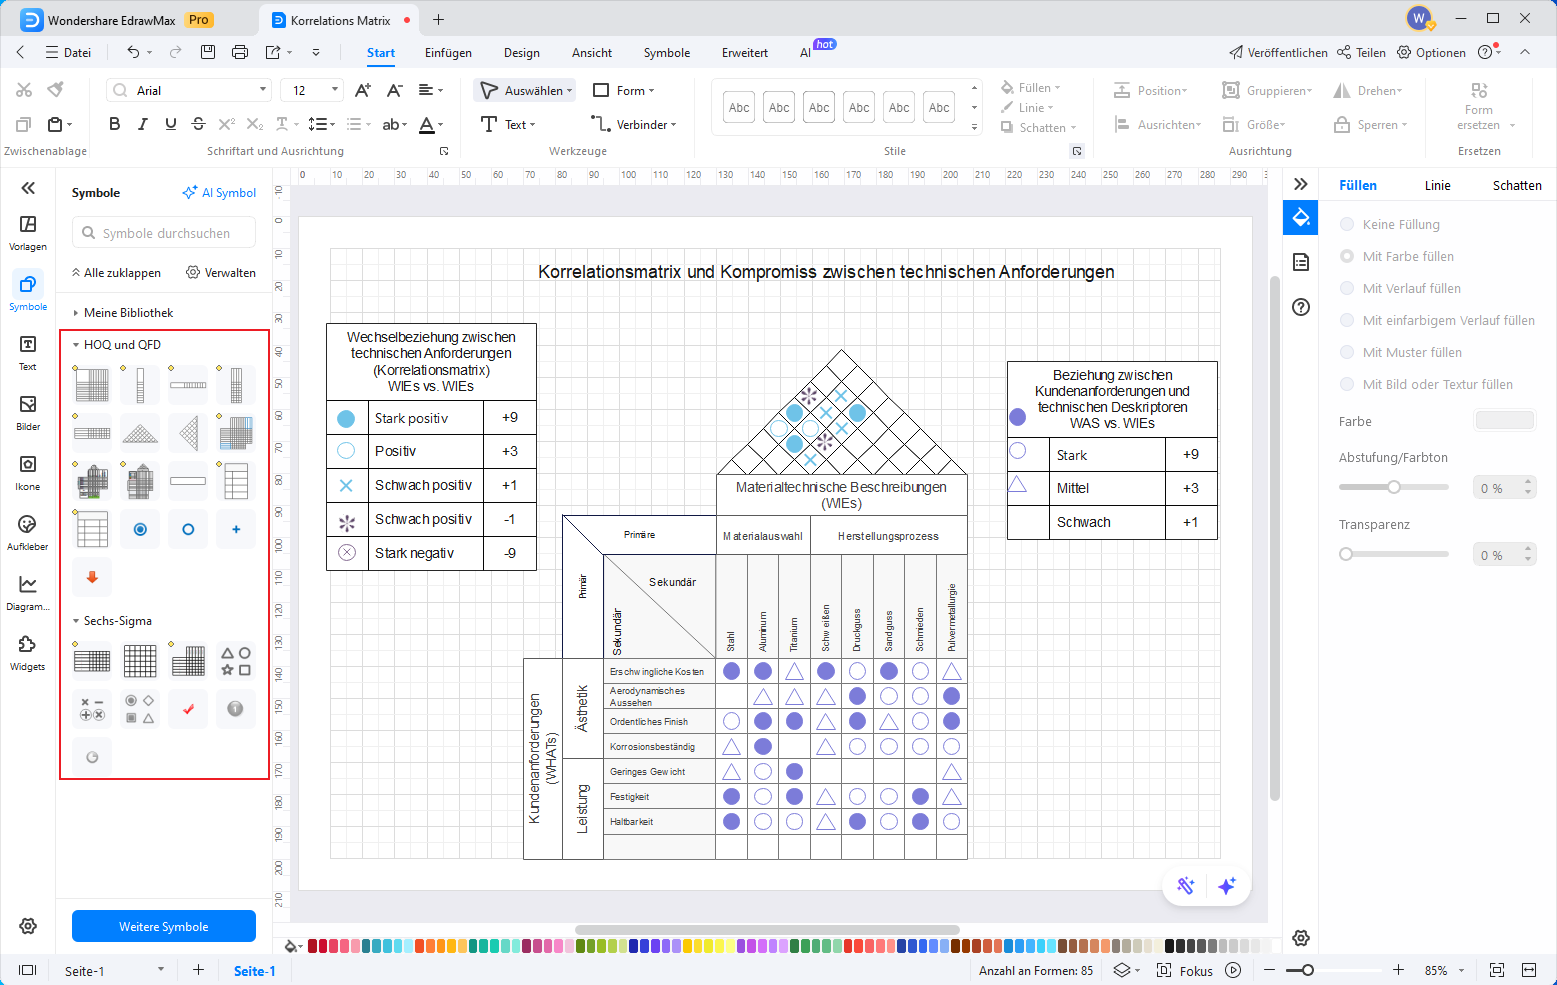The width and height of the screenshot is (1557, 985).
Task: Open the Design ribbon tab
Action: point(521,52)
